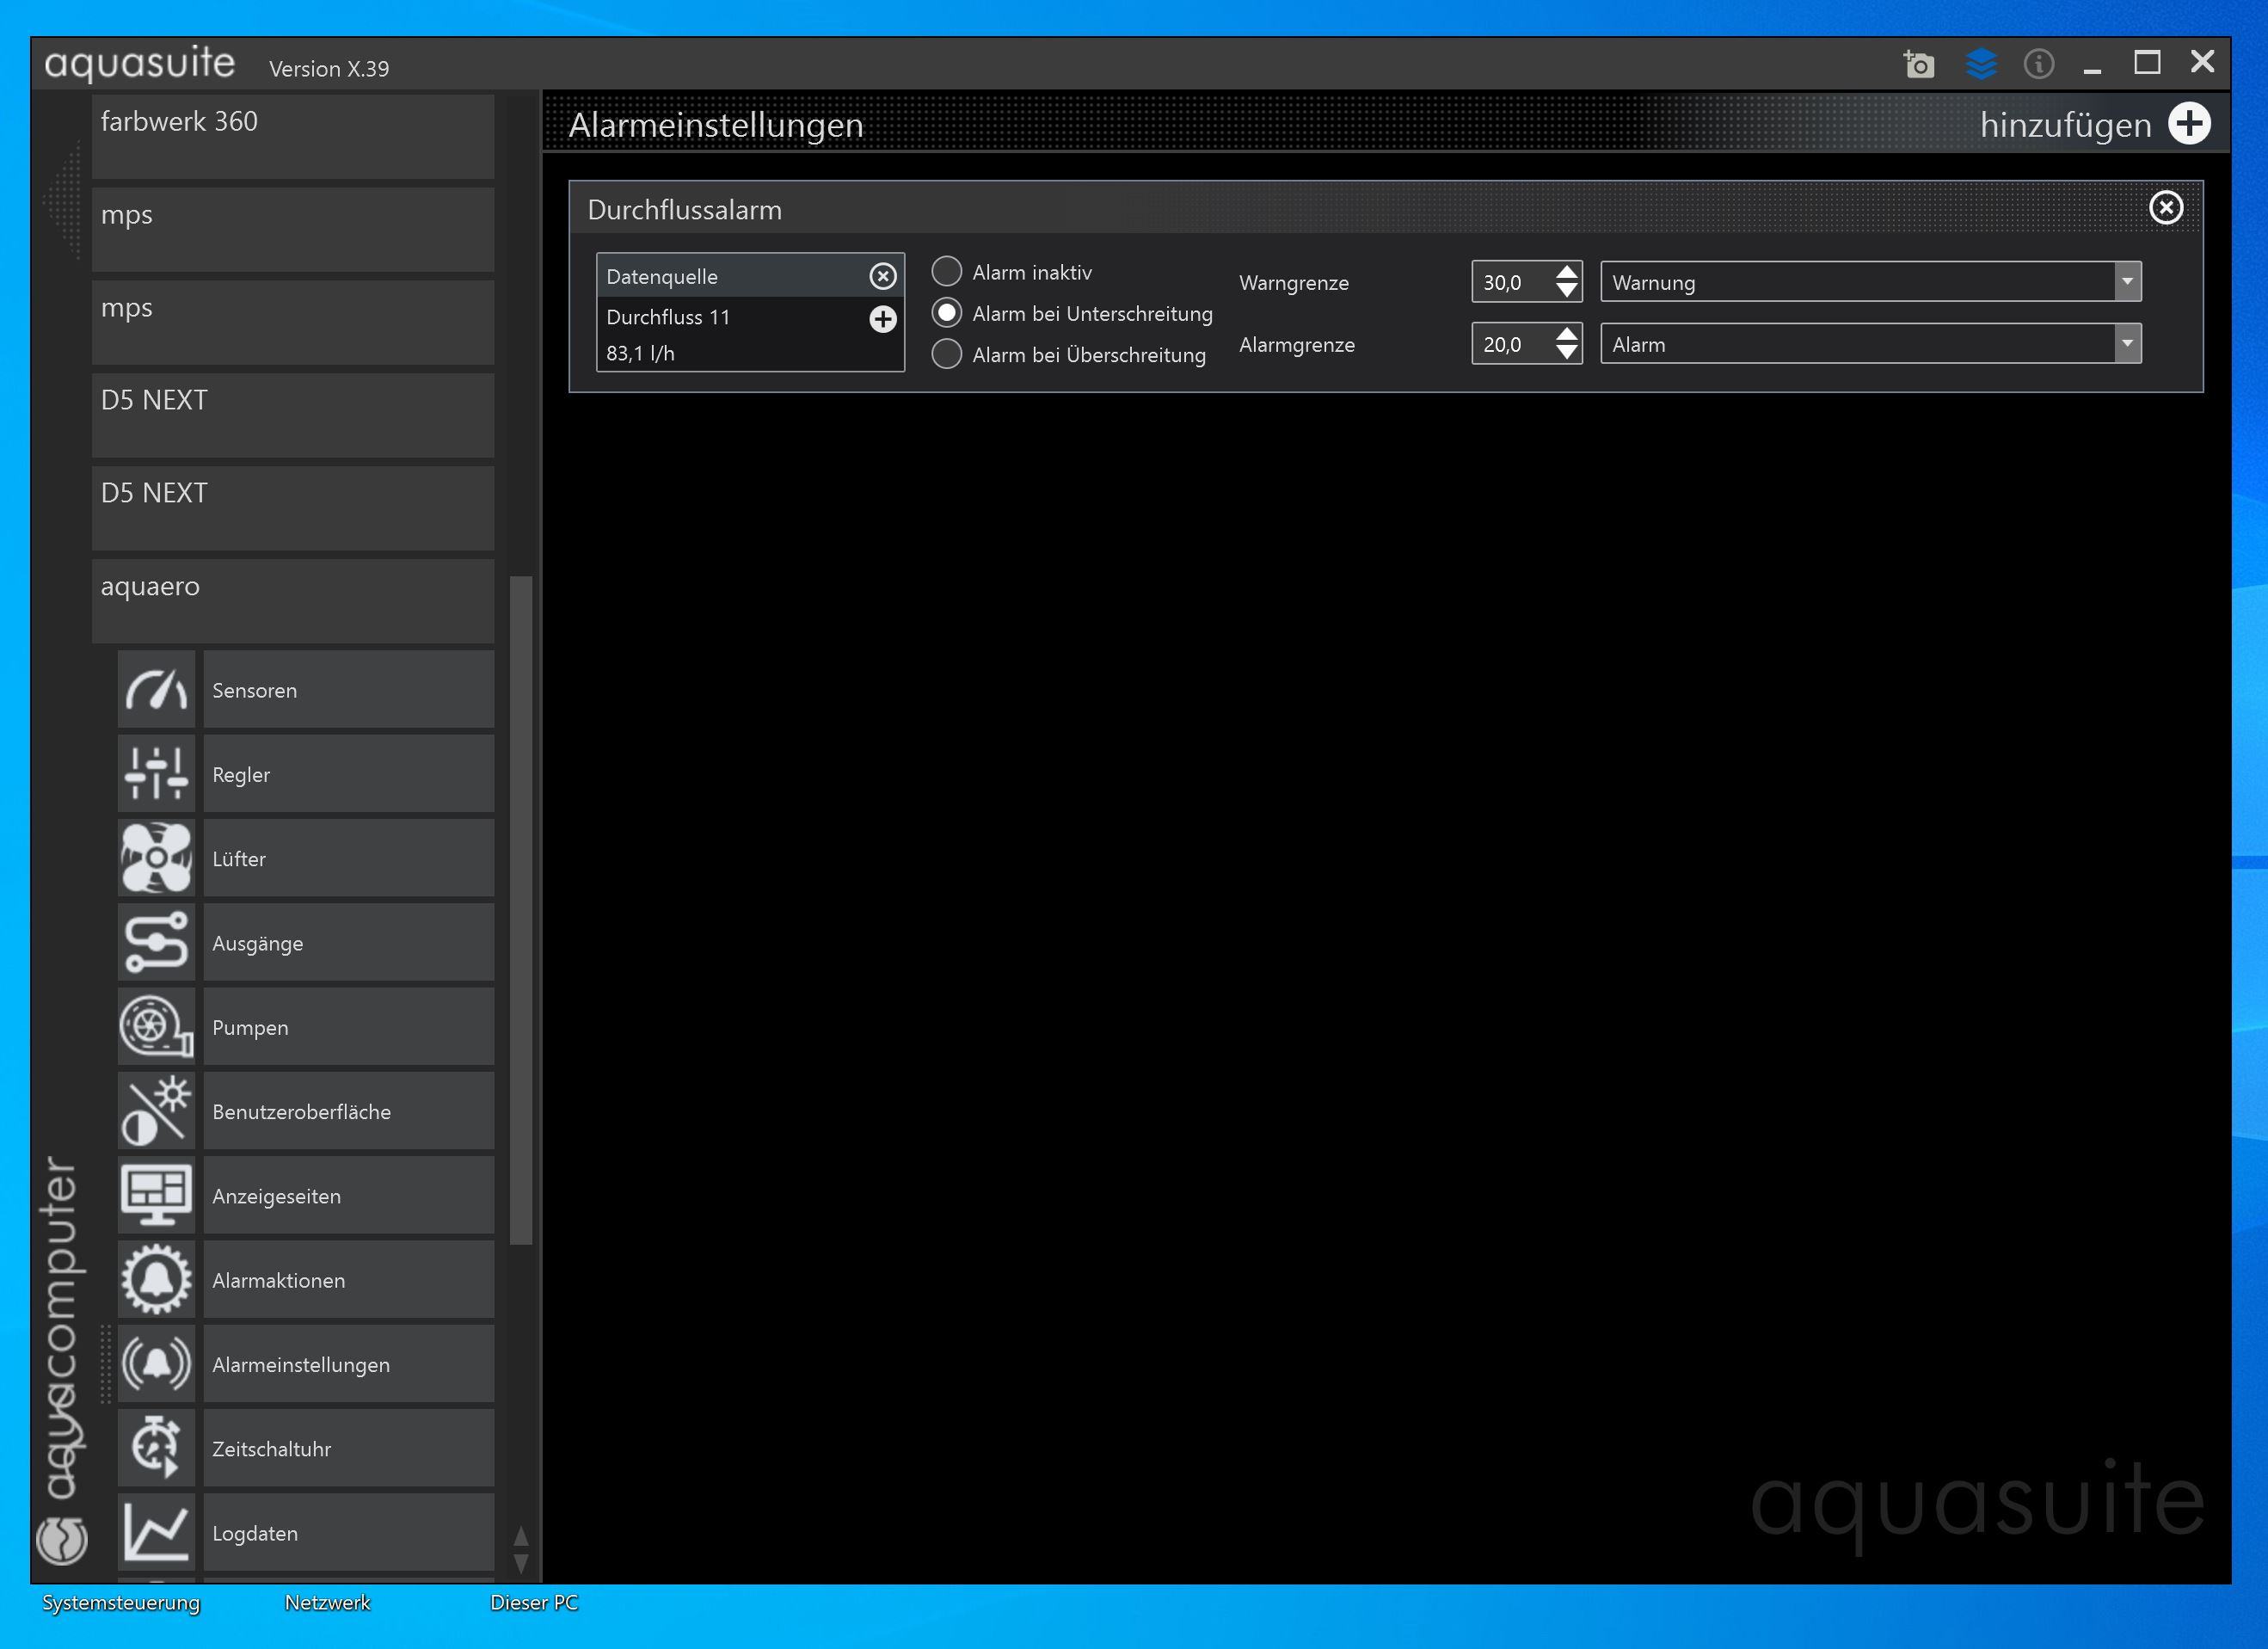
Task: Open the Sensoren gauge icon
Action: tap(156, 690)
